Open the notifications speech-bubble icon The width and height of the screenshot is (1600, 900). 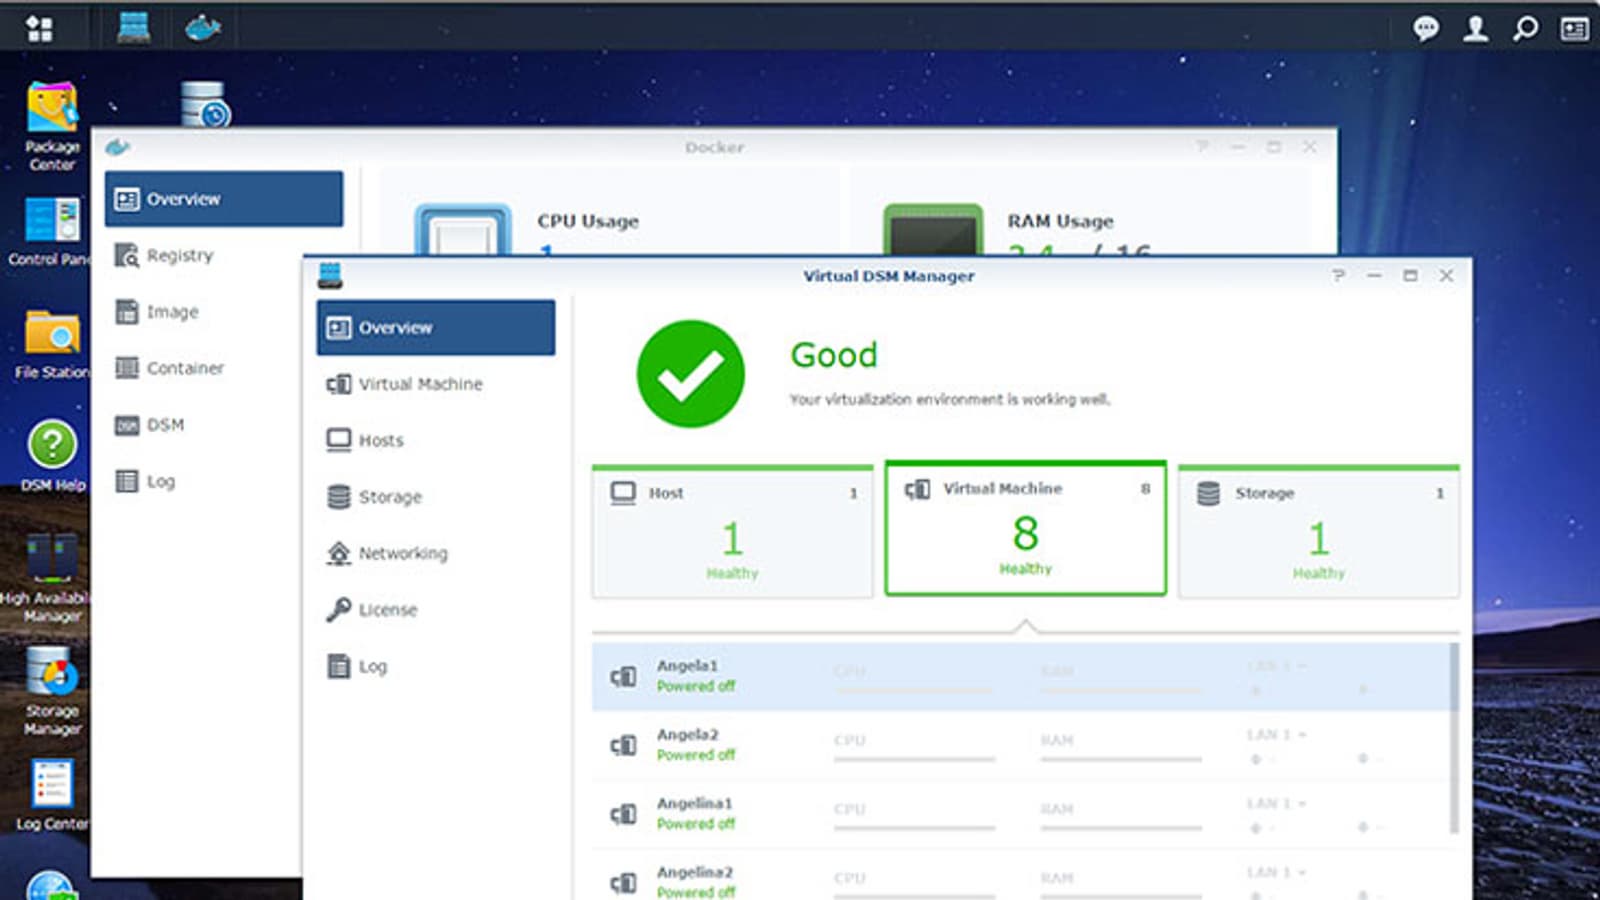[1426, 28]
